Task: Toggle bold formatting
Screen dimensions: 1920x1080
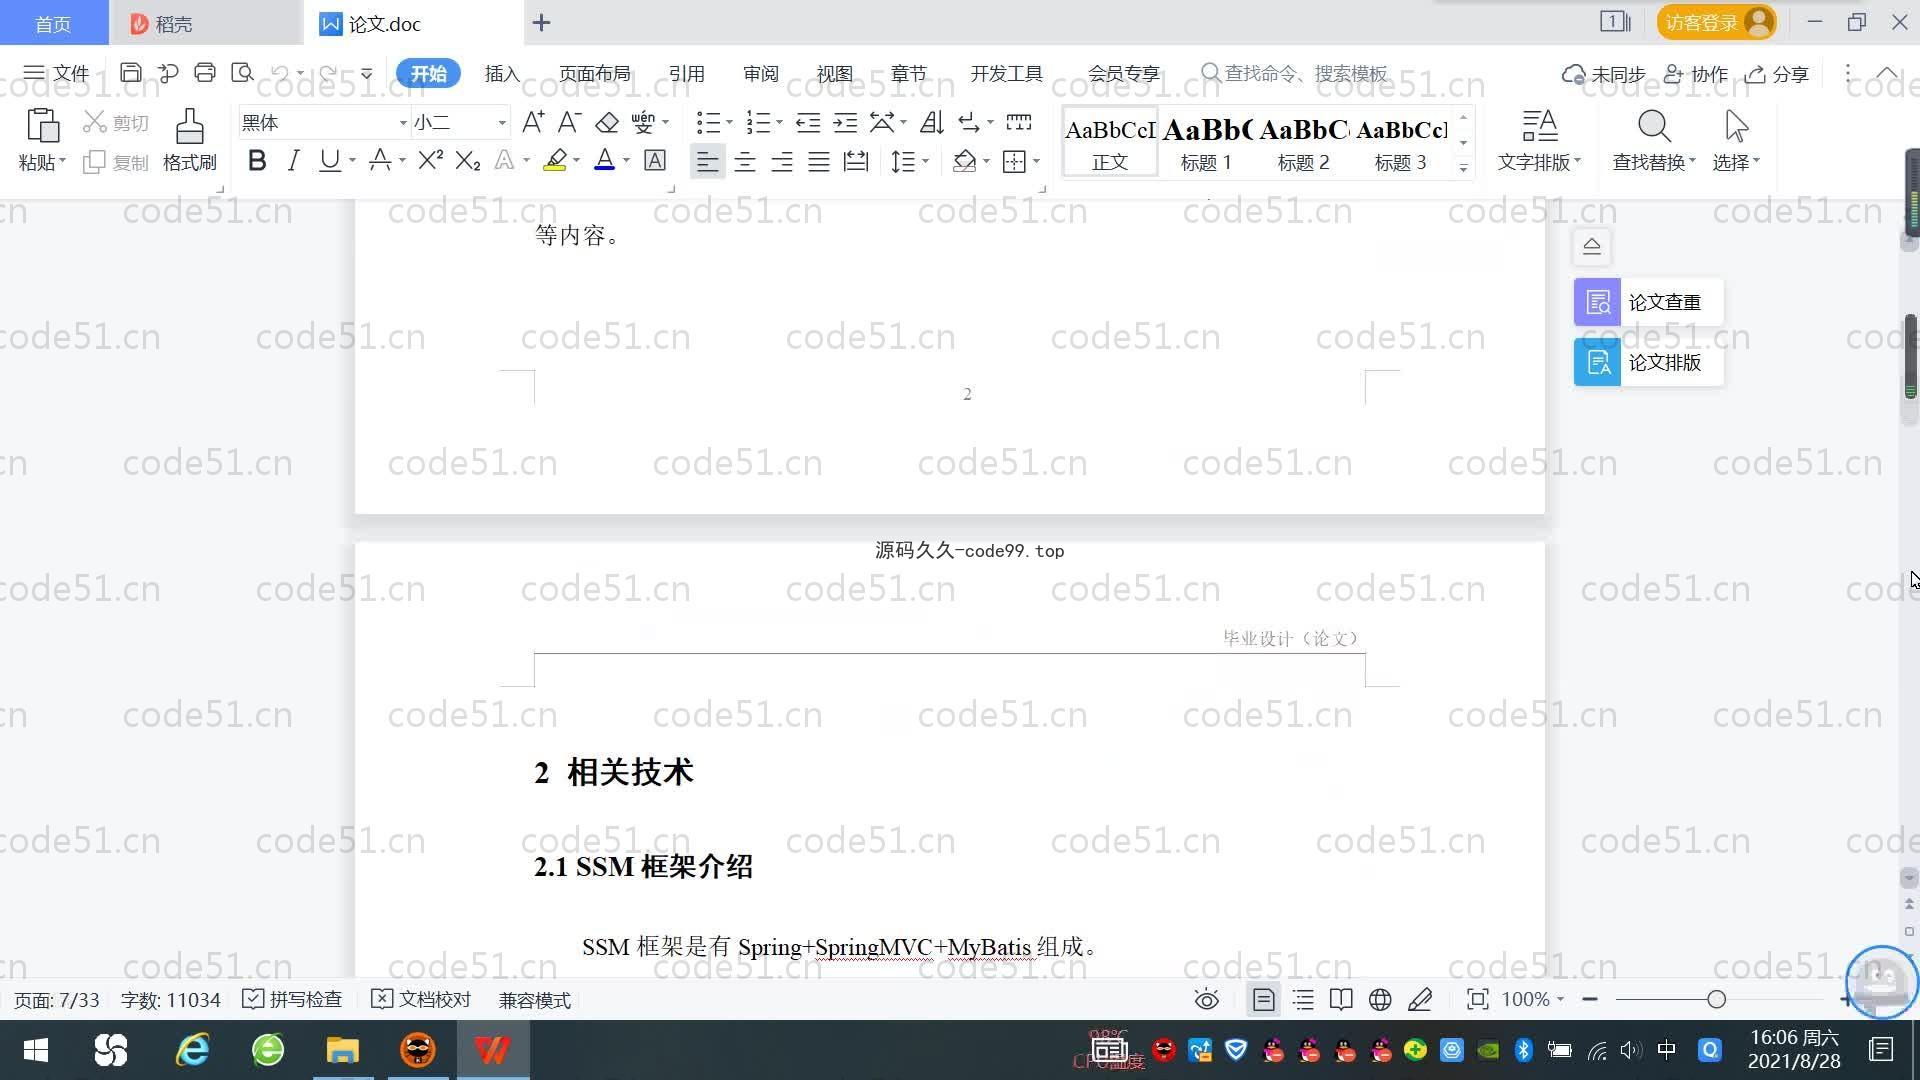Action: [x=257, y=160]
